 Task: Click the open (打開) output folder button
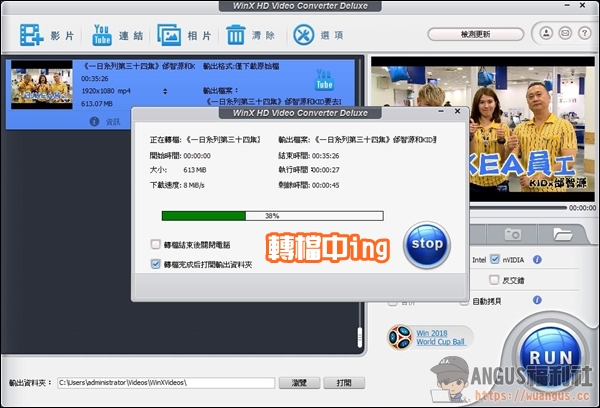click(x=344, y=382)
